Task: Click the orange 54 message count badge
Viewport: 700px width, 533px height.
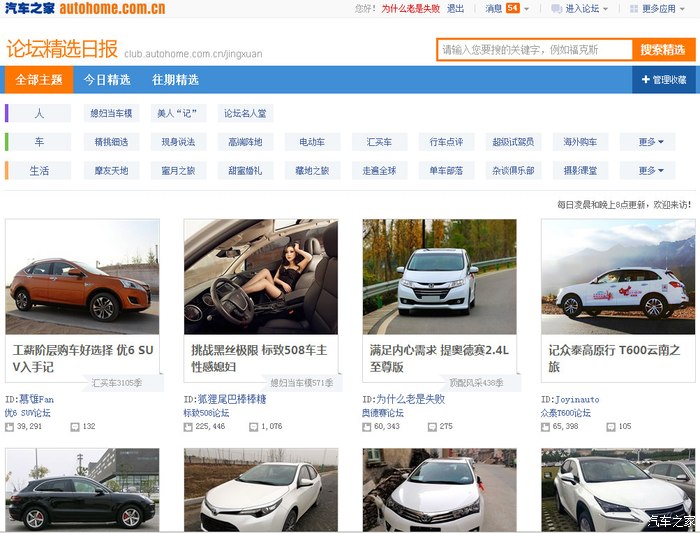Action: 512,9
